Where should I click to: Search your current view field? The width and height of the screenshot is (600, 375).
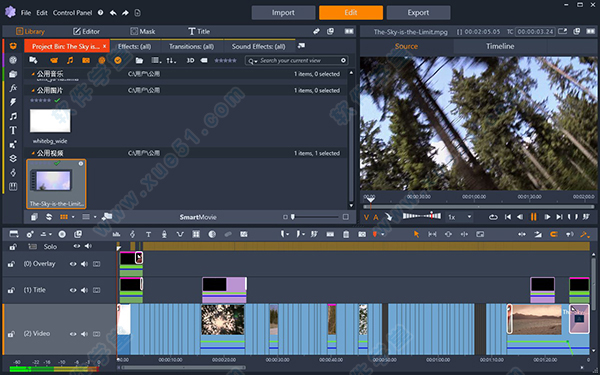point(296,60)
